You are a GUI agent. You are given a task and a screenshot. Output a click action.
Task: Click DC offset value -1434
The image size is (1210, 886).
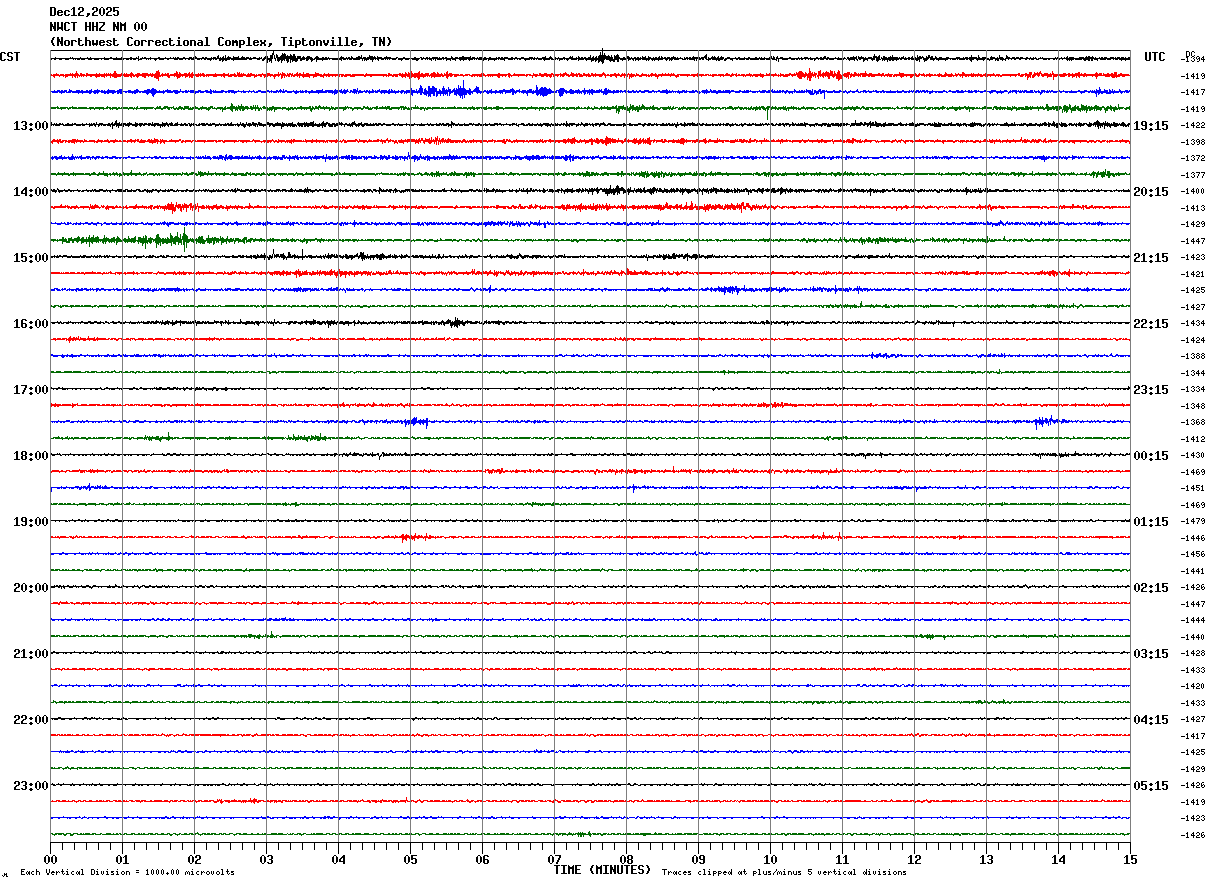(x=1192, y=323)
